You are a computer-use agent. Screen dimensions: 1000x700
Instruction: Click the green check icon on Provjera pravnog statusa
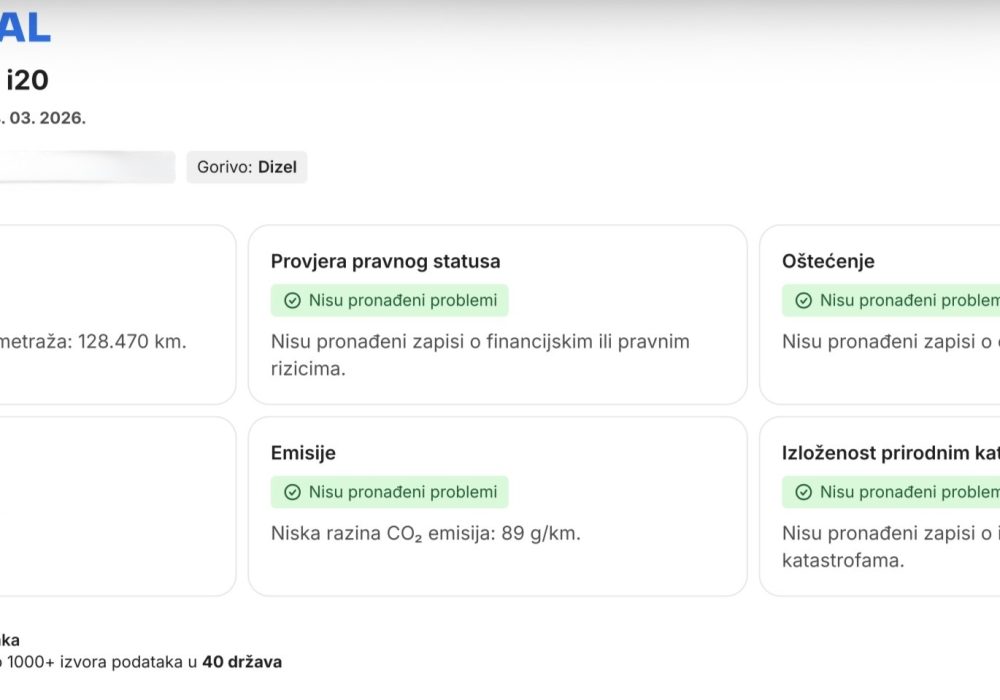(290, 300)
